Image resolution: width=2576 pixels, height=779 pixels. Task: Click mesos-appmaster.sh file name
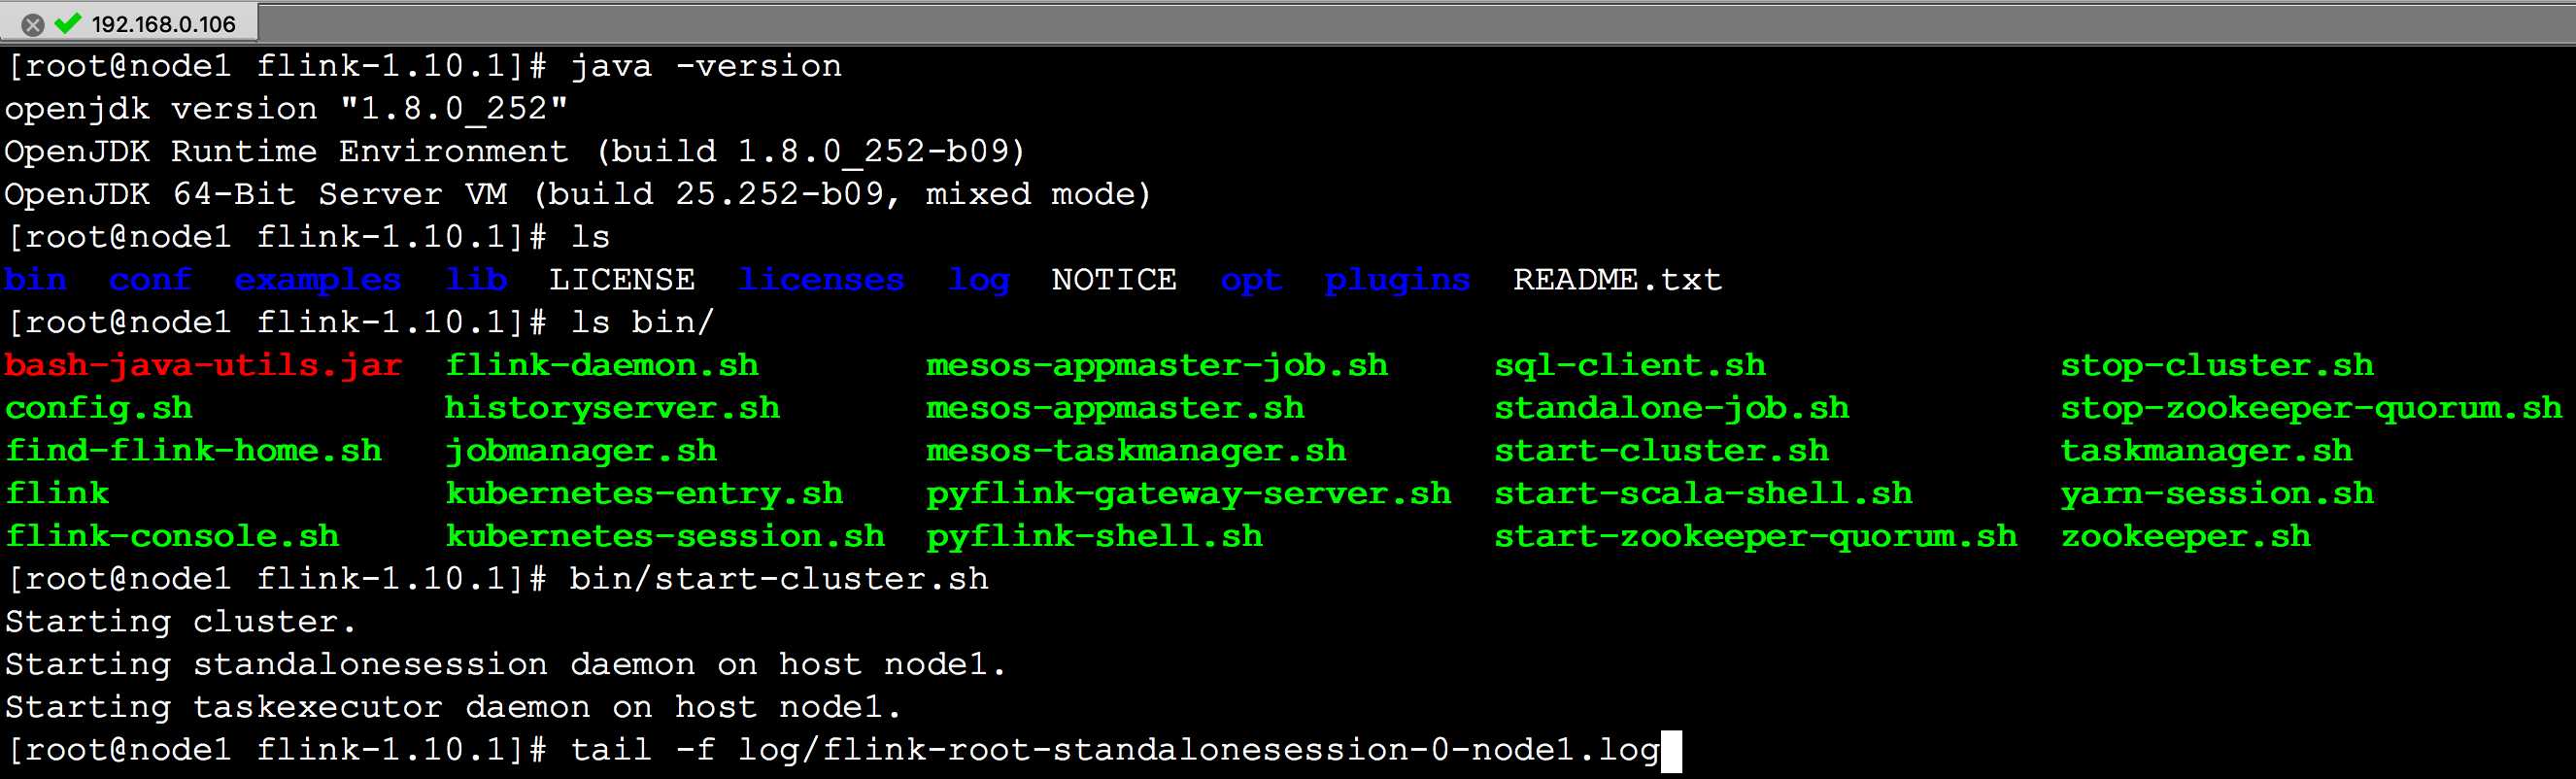click(1115, 409)
